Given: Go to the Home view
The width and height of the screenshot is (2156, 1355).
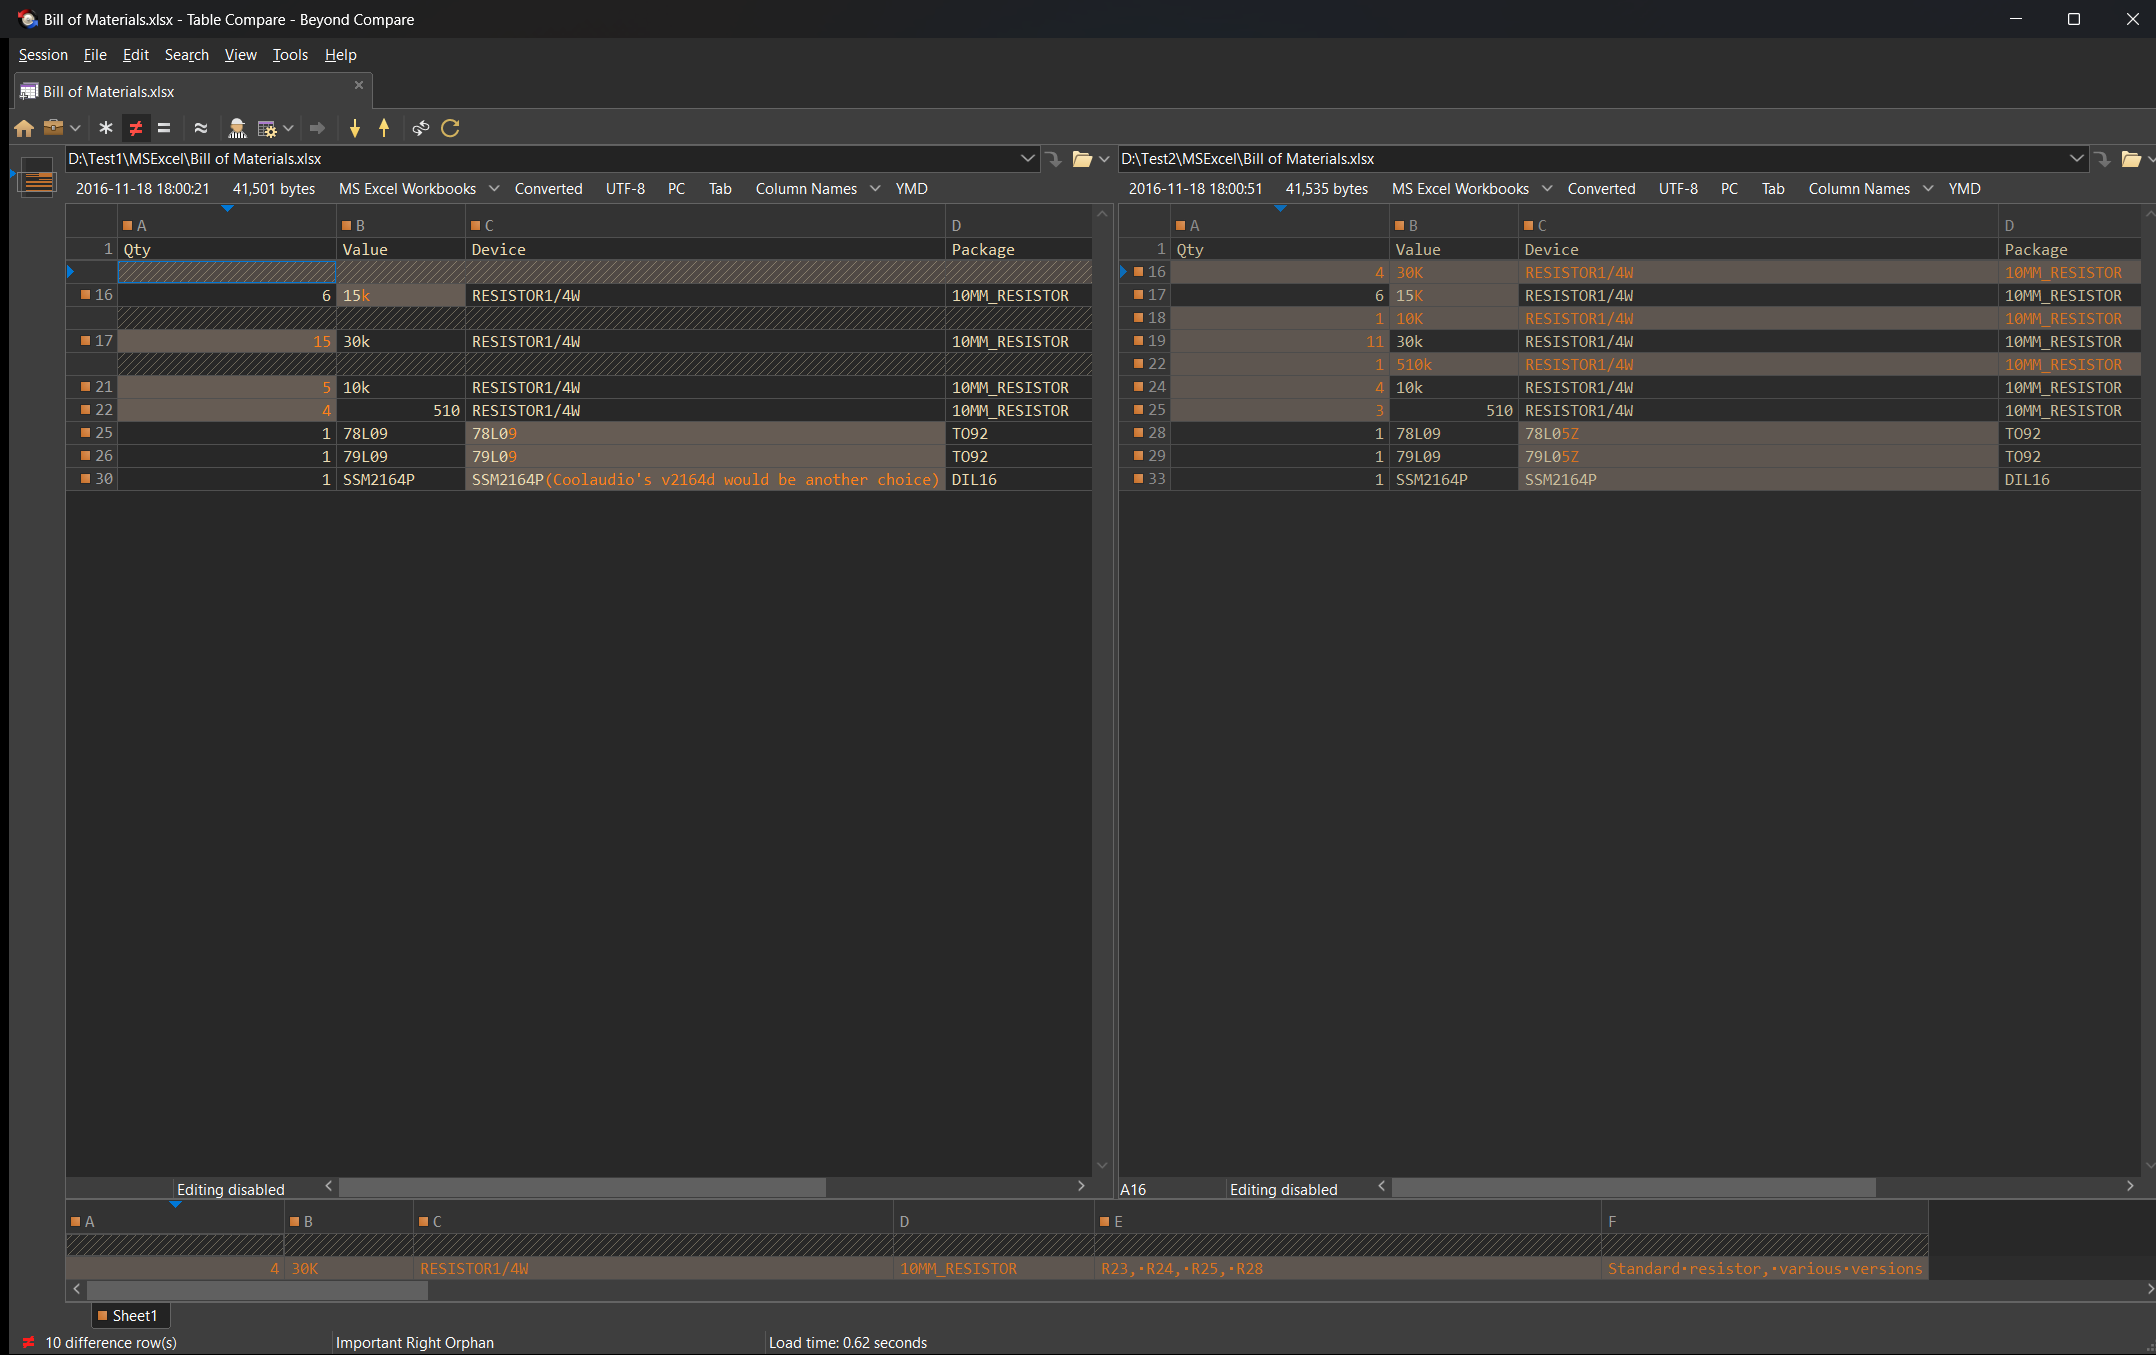Looking at the screenshot, I should point(24,128).
